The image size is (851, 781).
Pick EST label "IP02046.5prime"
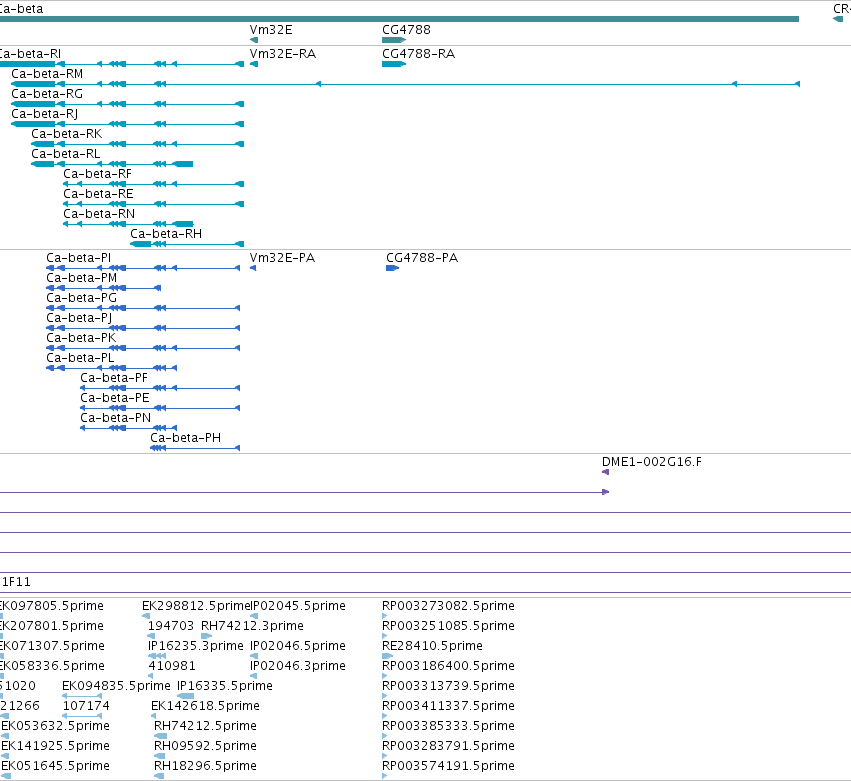click(x=298, y=646)
